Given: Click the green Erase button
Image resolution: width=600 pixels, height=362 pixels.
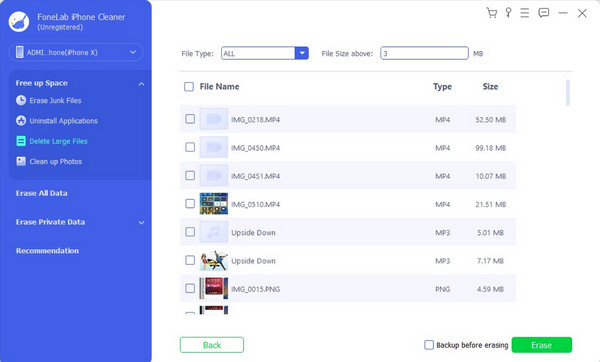Looking at the screenshot, I should point(541,345).
